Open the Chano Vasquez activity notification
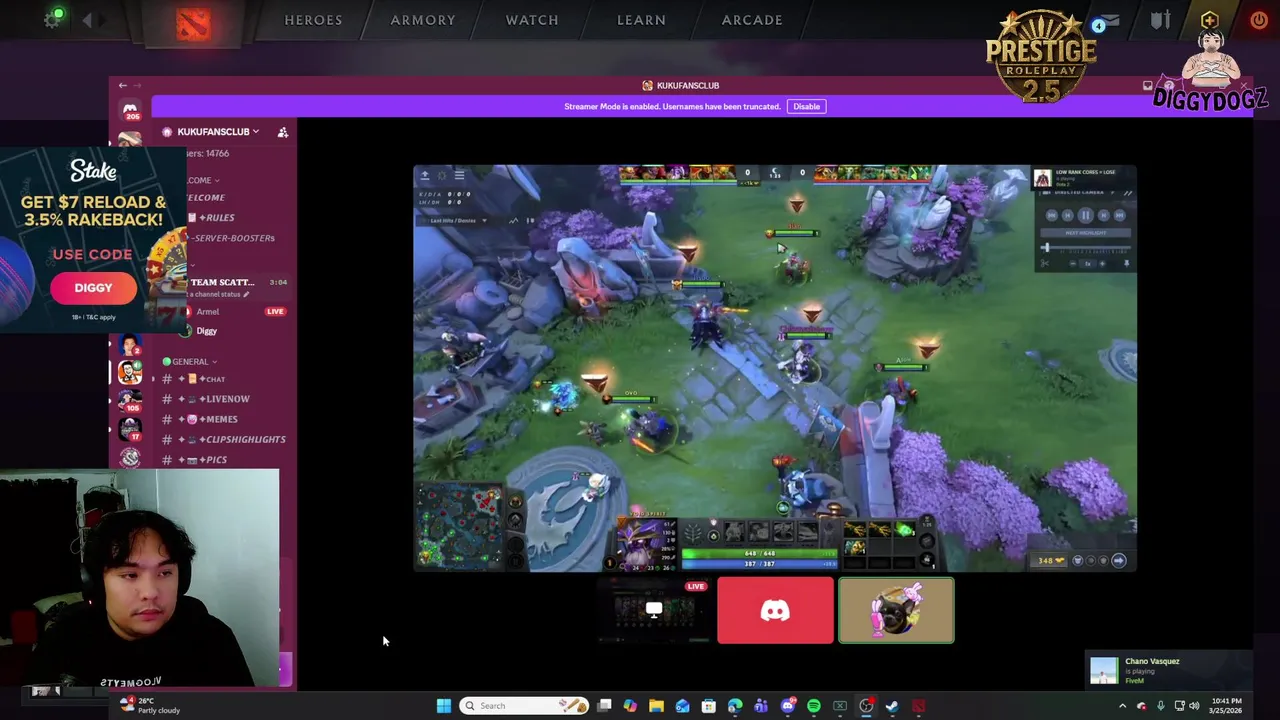Image resolution: width=1280 pixels, height=720 pixels. coord(1168,670)
